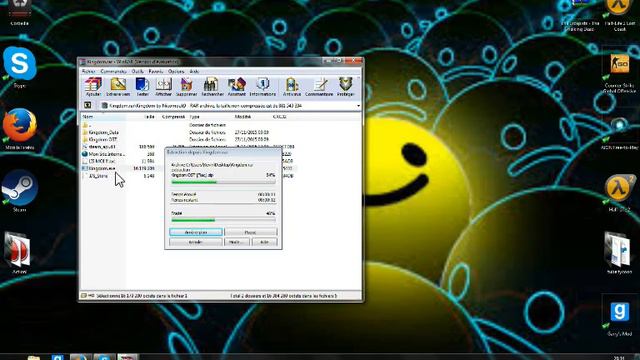This screenshot has height=360, width=640.
Task: Select the Mozilla Firefox desktop icon
Action: [x=20, y=129]
